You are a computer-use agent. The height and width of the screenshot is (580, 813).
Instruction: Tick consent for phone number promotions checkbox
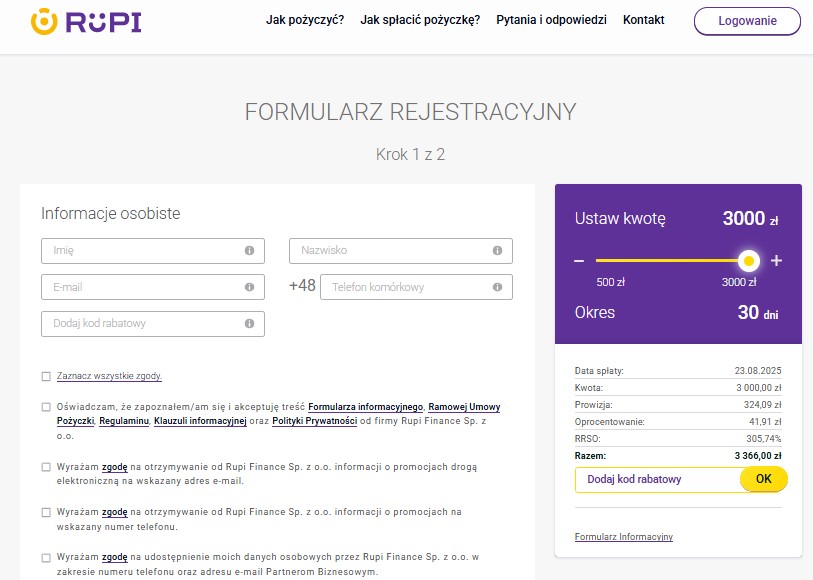(46, 512)
